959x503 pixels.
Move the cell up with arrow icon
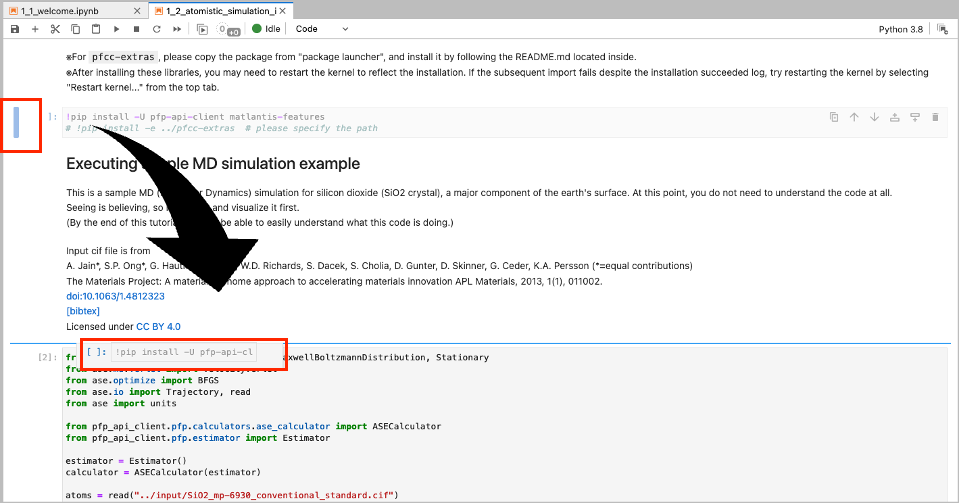point(854,117)
